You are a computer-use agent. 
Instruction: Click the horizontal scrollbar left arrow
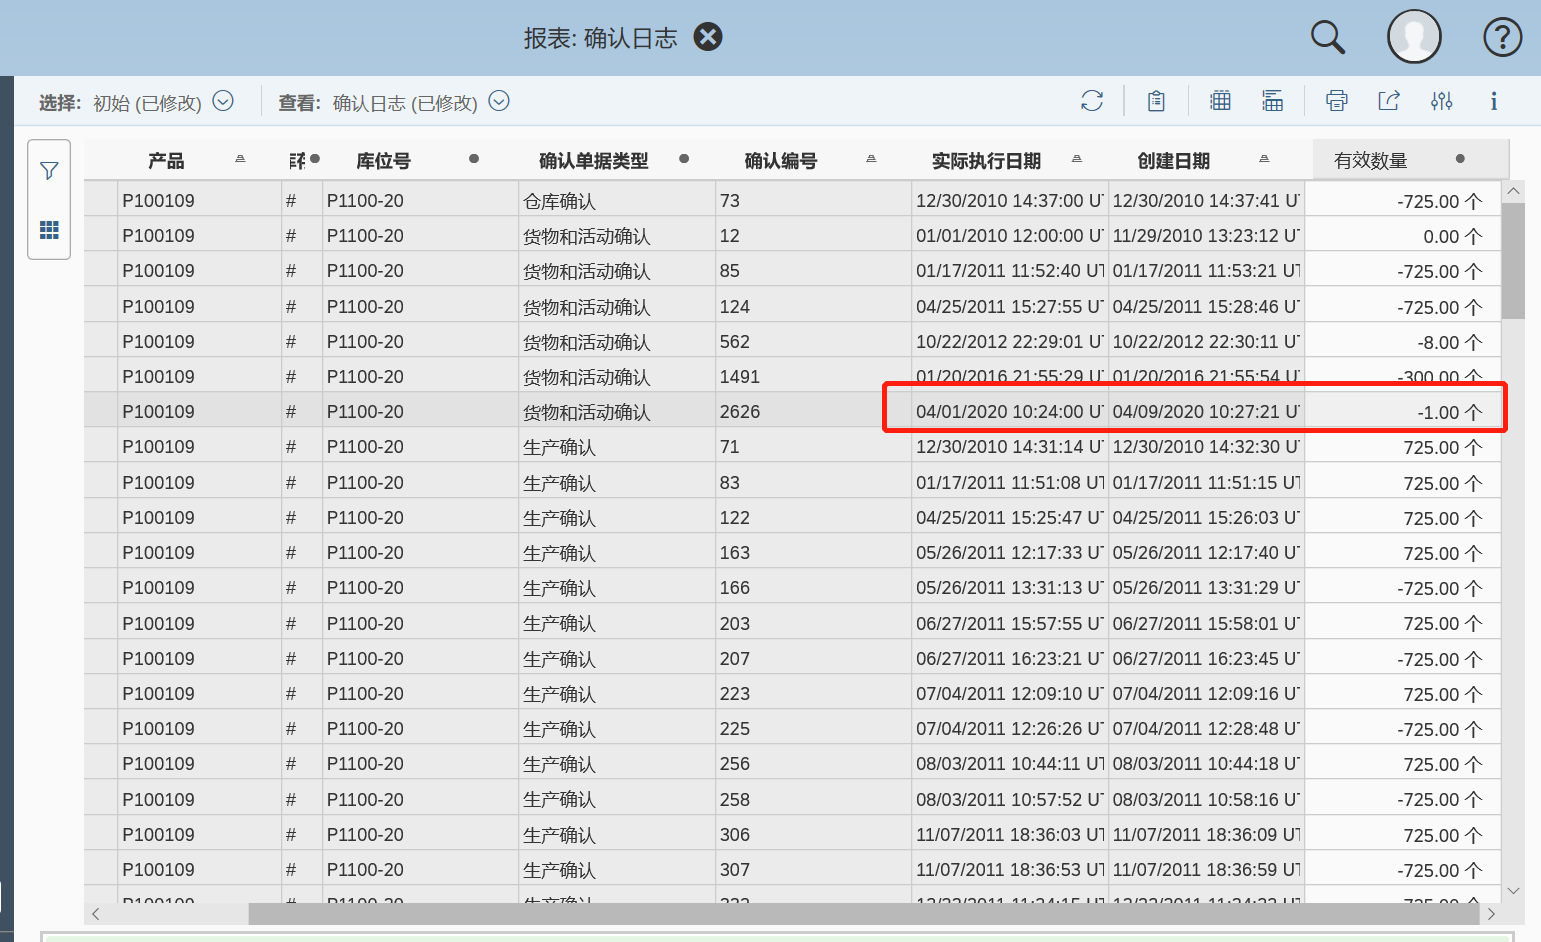point(96,914)
